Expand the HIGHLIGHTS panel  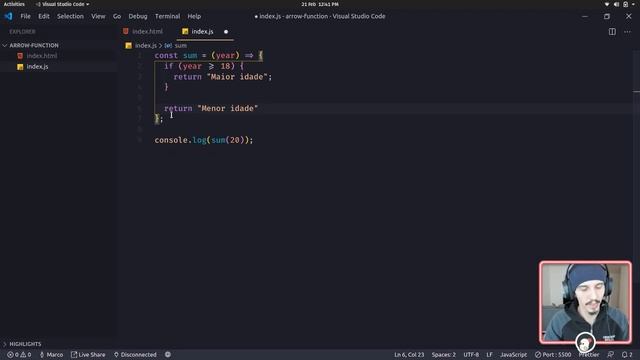click(x=25, y=344)
